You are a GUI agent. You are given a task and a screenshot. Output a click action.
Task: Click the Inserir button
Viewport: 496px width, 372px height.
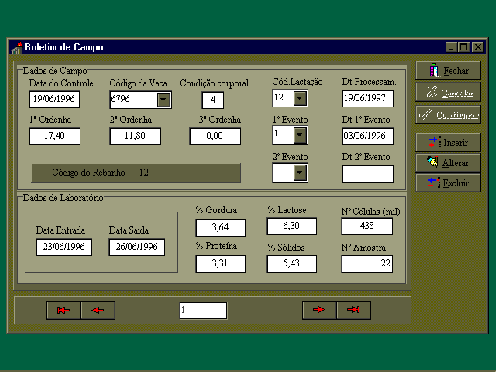tap(448, 142)
